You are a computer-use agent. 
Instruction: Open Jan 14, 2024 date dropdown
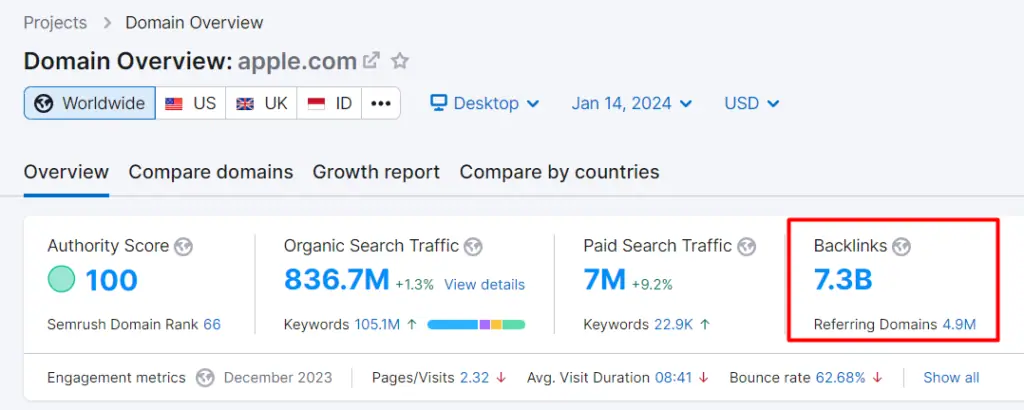[x=632, y=103]
